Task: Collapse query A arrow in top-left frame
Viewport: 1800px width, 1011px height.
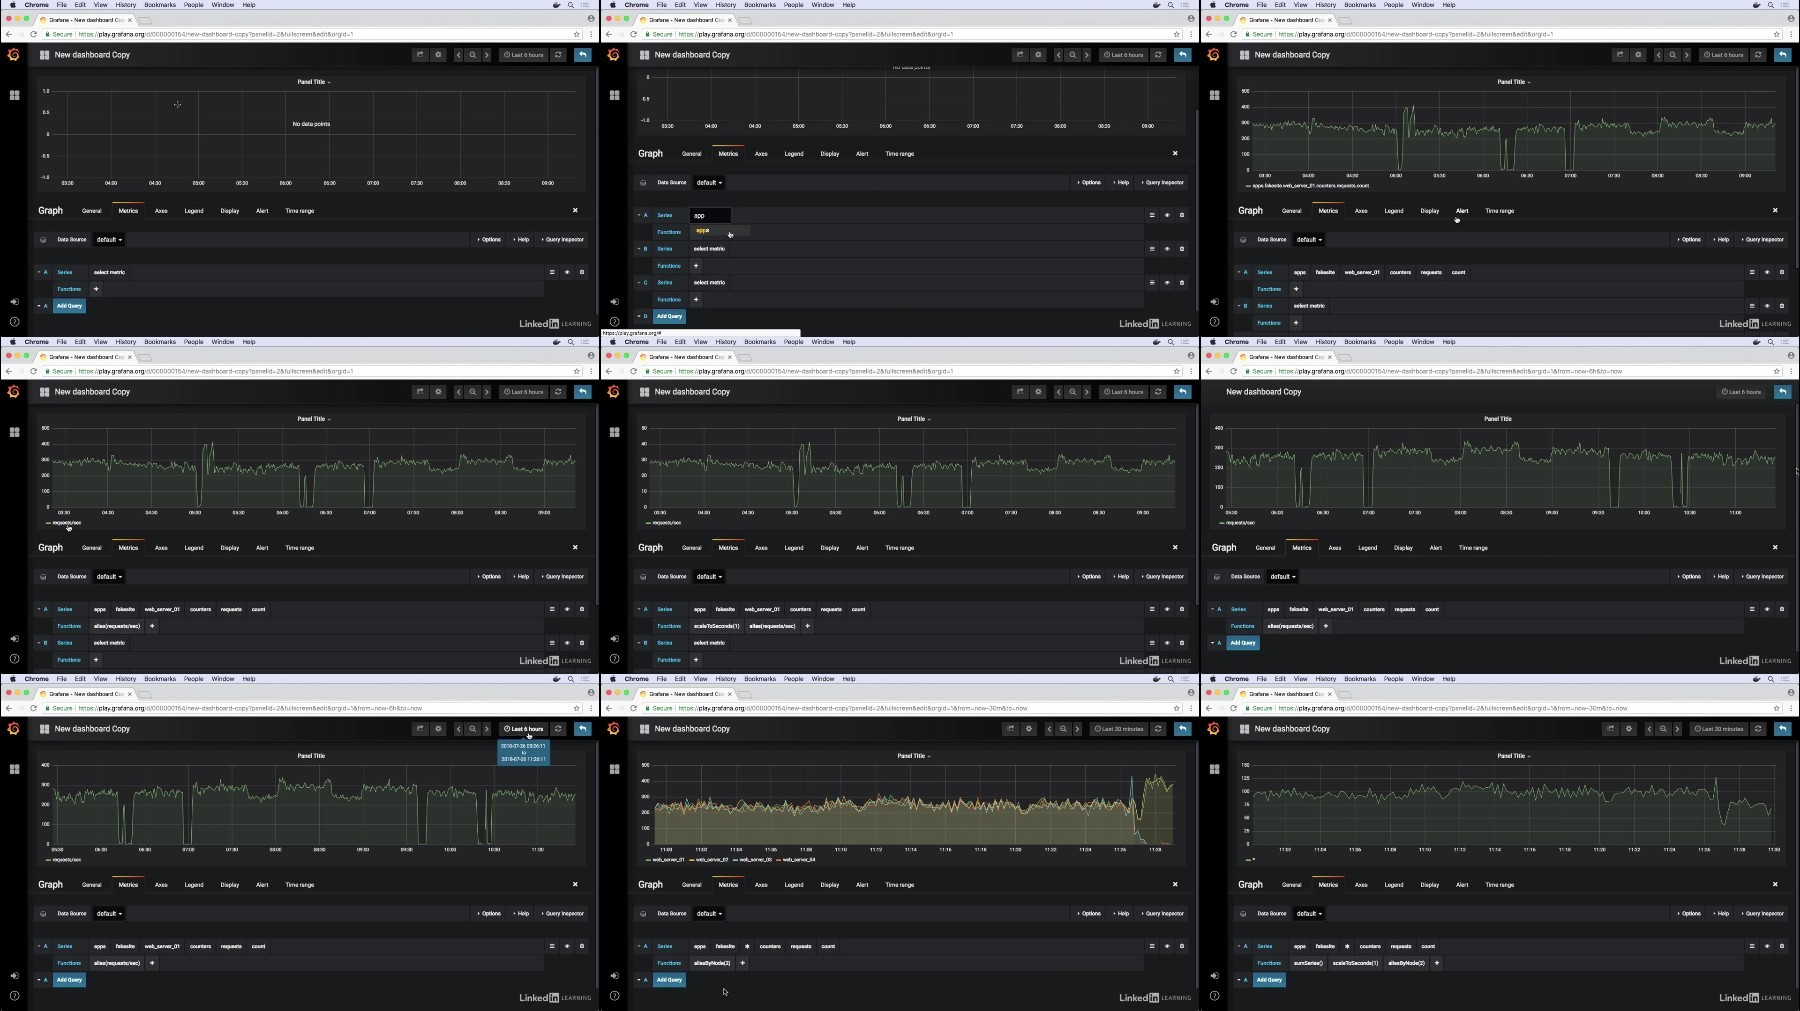Action: coord(38,272)
